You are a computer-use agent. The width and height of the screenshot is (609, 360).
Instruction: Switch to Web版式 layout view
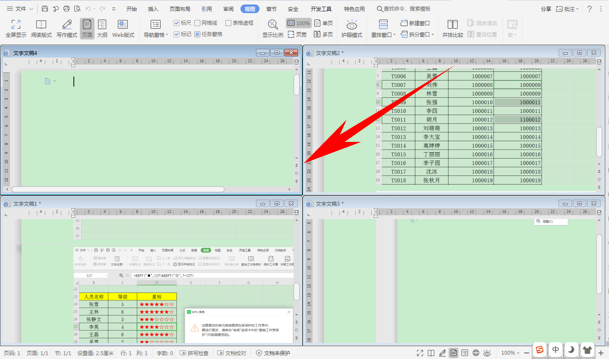pos(123,29)
